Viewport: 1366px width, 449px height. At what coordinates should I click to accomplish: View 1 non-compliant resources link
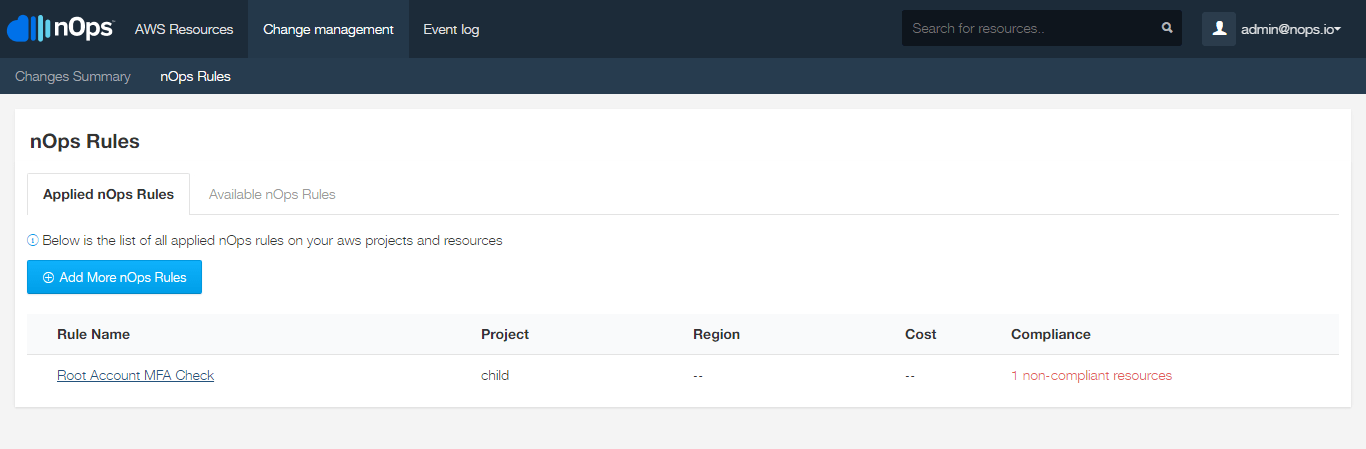1091,376
